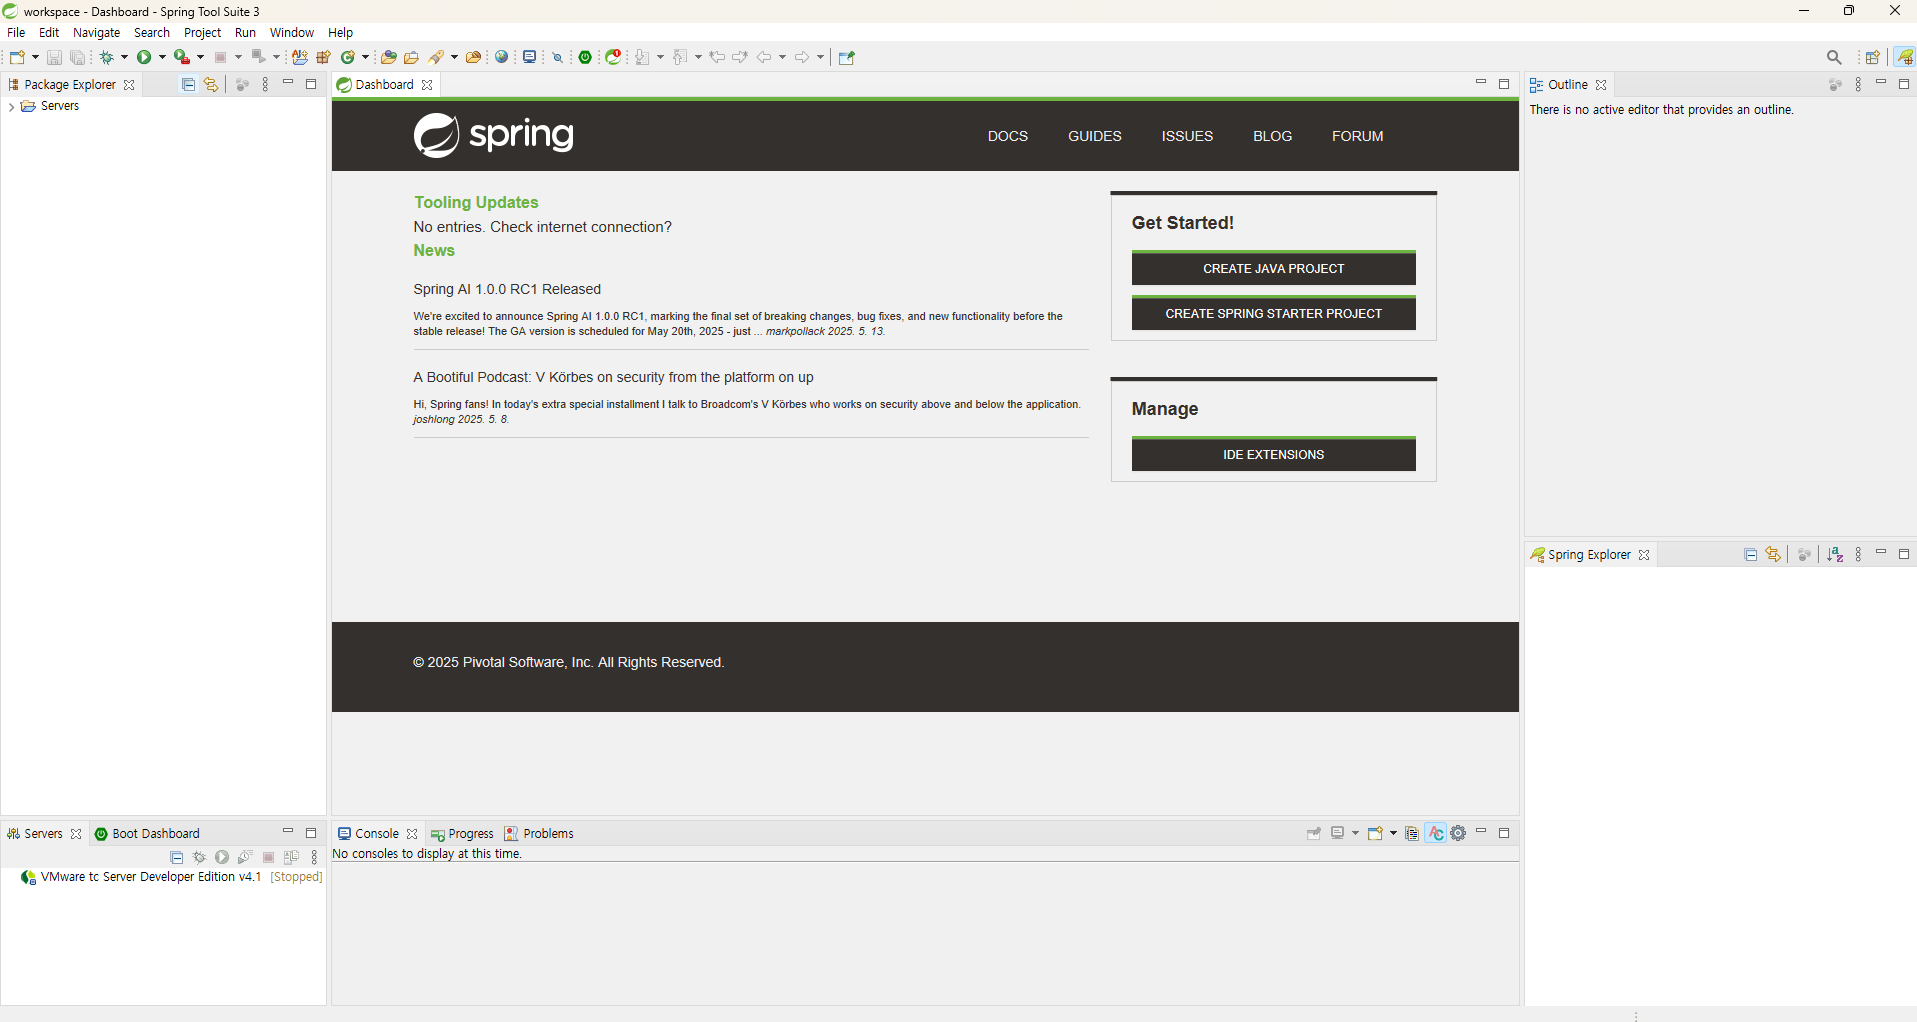This screenshot has width=1917, height=1022.
Task: Open the Spring AI 1.0.0 RC1 Released article
Action: [x=507, y=289]
